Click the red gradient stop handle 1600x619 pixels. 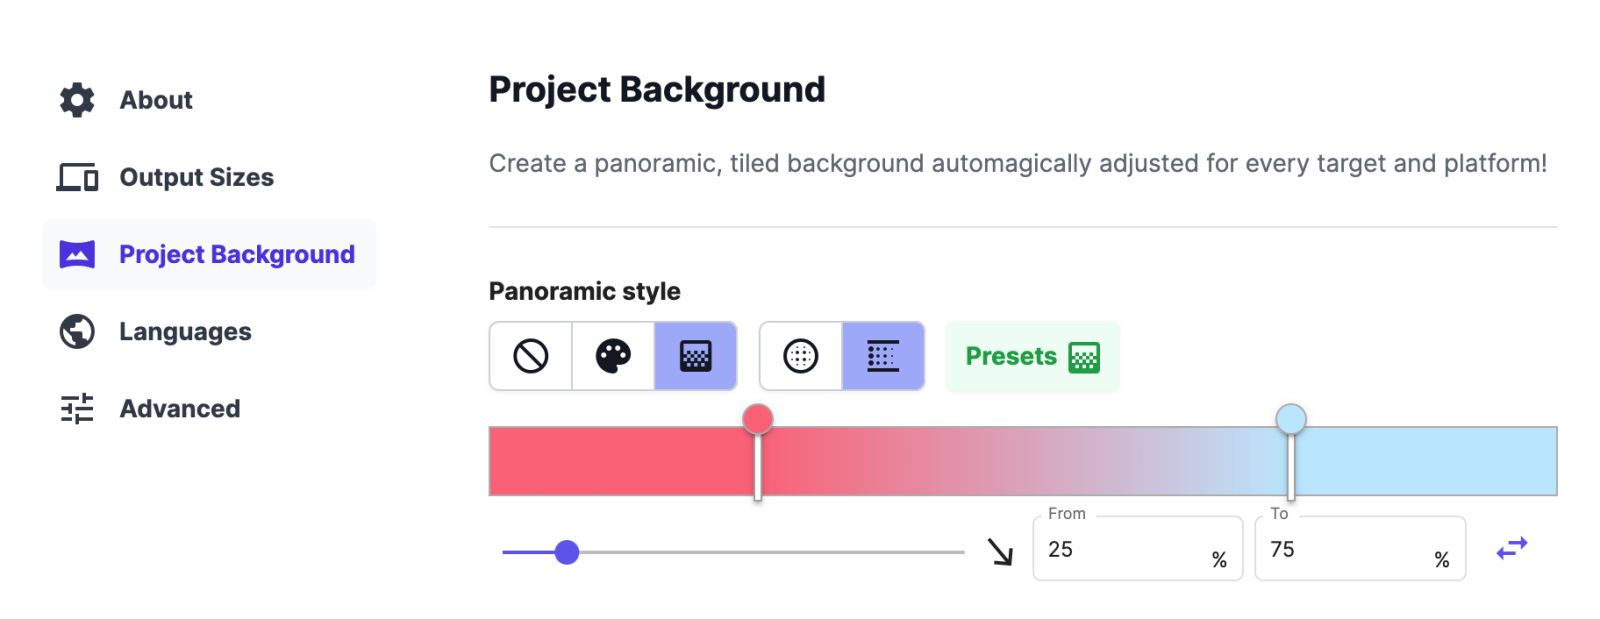click(x=758, y=419)
